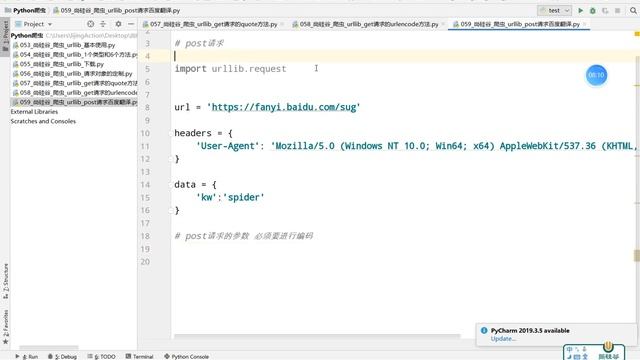Screen dimensions: 640x360
Task: Run the test configuration with green play button
Action: click(x=580, y=11)
